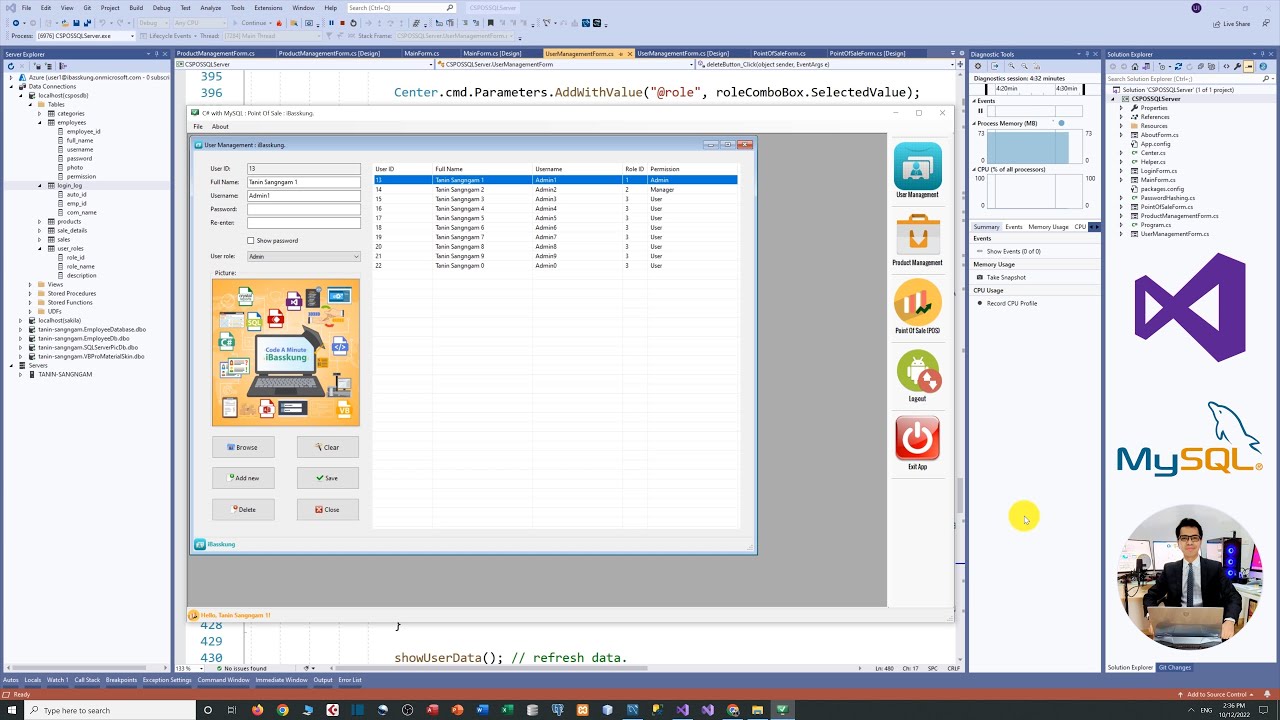
Task: Open the Process dropdown CSPOSSQLServer.exe
Action: [x=84, y=36]
